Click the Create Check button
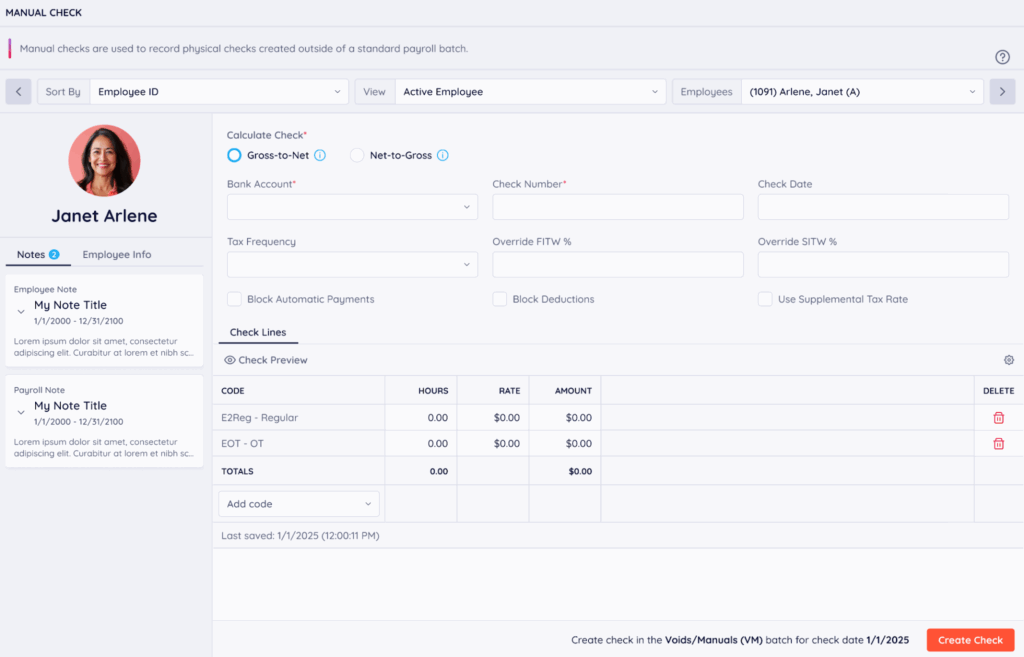Image resolution: width=1024 pixels, height=657 pixels. [970, 640]
